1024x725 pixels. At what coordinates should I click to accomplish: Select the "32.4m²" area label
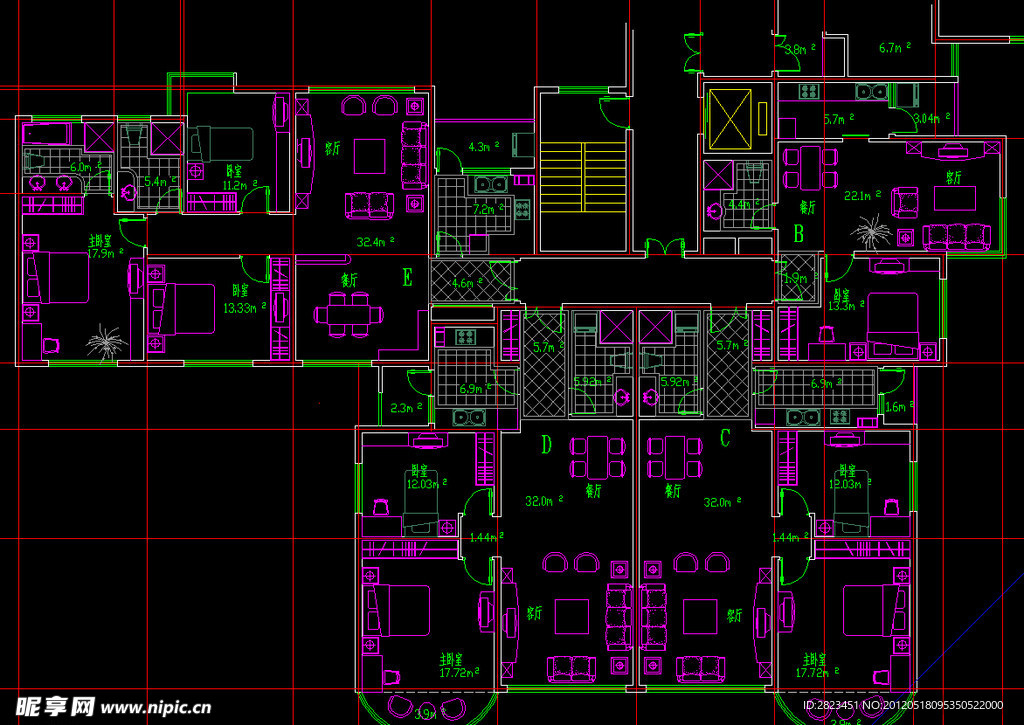click(376, 242)
